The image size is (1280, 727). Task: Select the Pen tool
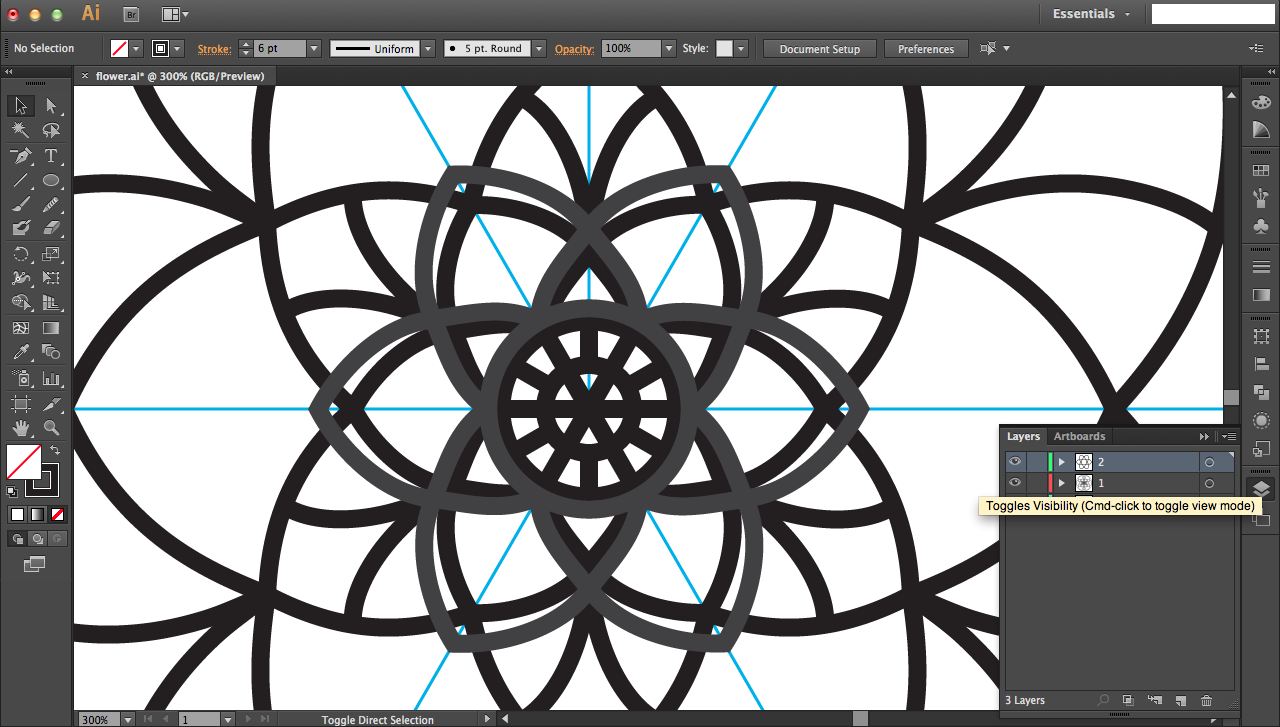[21, 156]
